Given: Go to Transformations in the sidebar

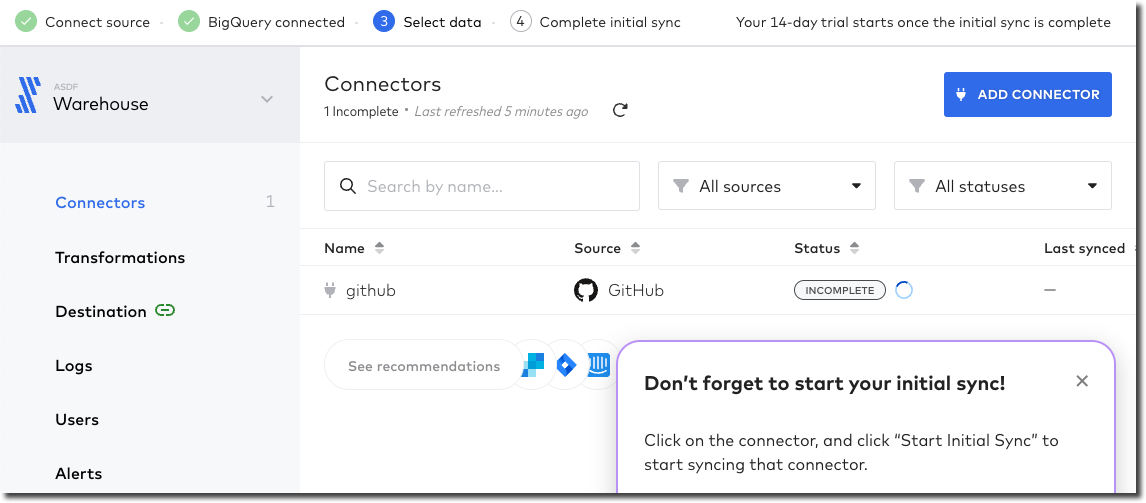Looking at the screenshot, I should 120,257.
